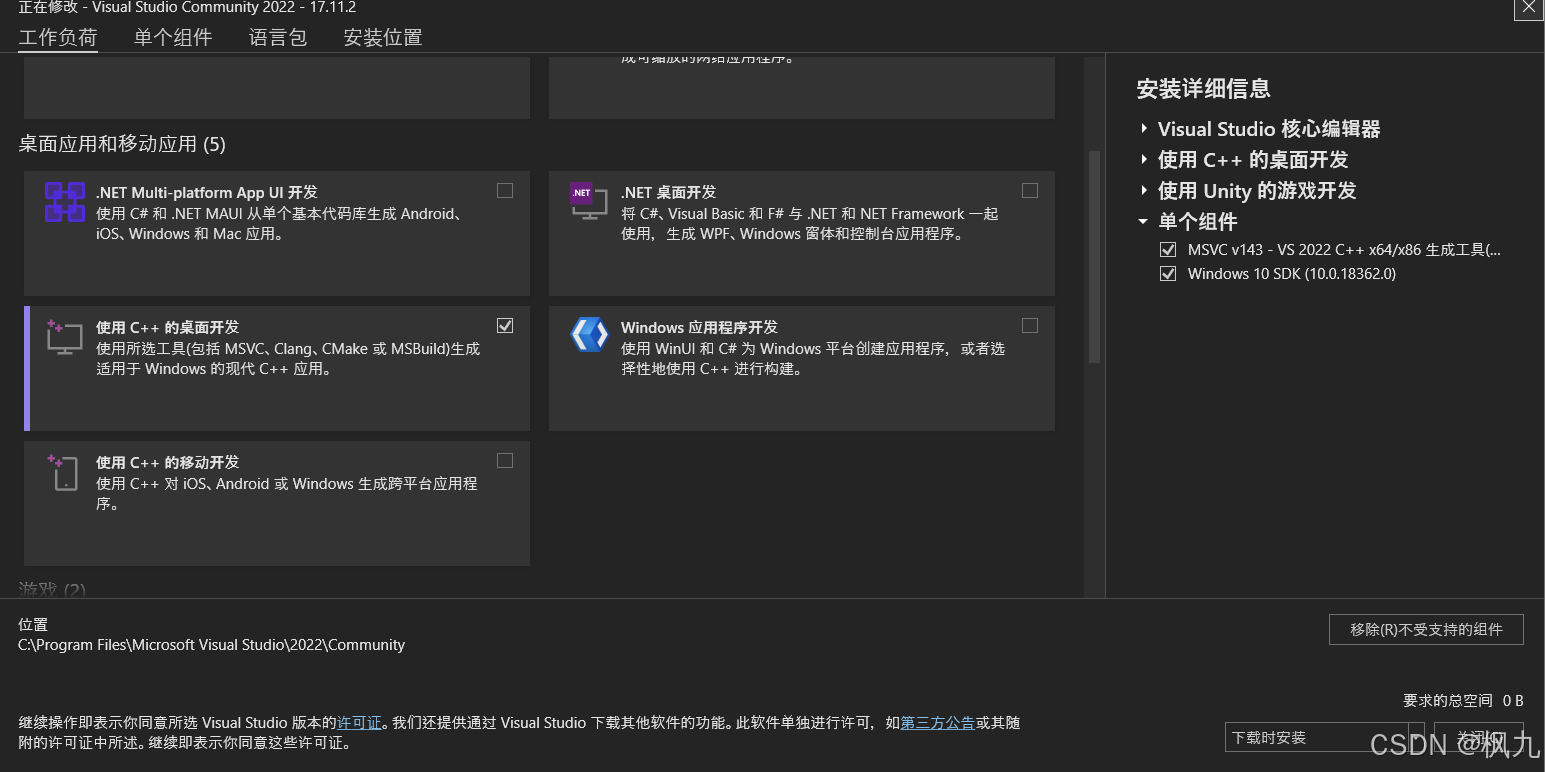Image resolution: width=1545 pixels, height=772 pixels.
Task: Expand 使用 C++ 的桌面开发 details node
Action: [x=1144, y=160]
